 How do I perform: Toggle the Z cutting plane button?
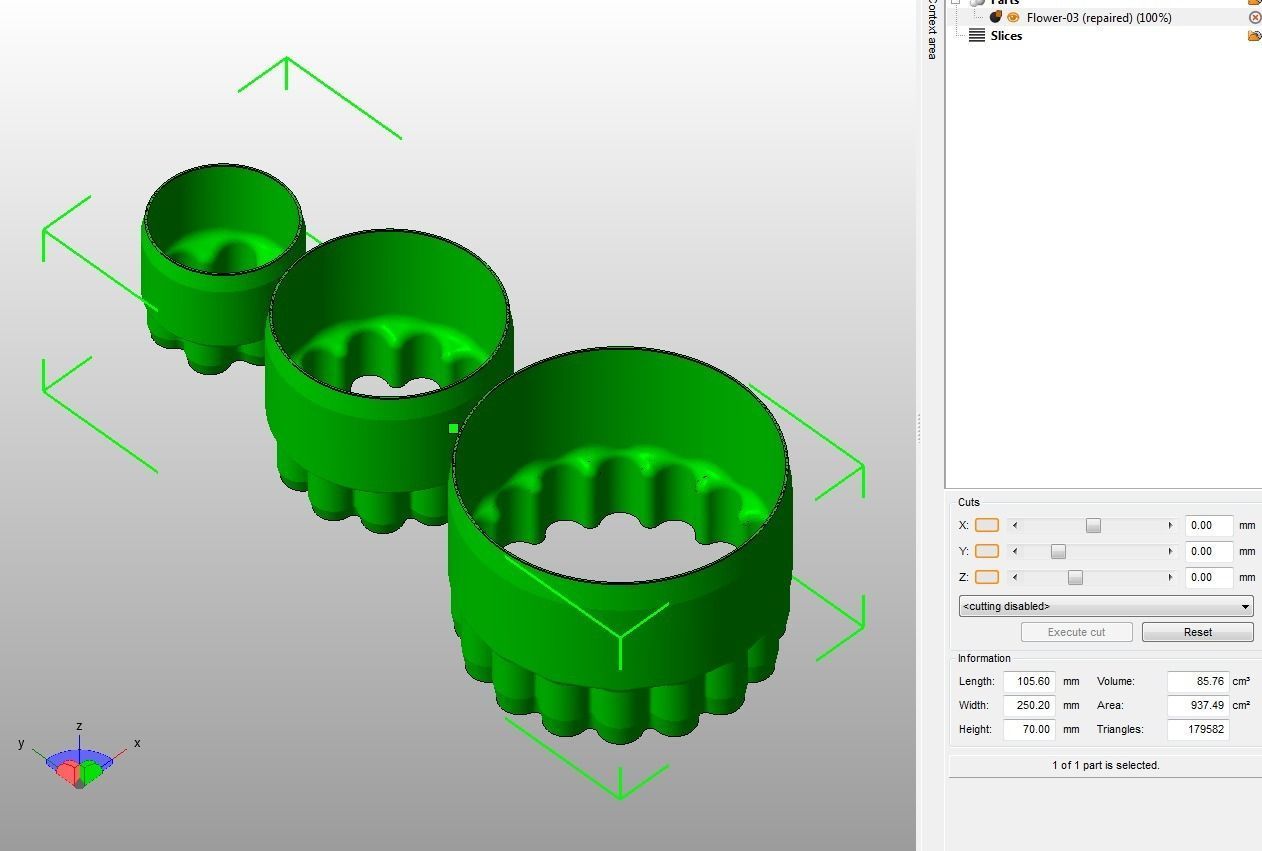[x=986, y=577]
